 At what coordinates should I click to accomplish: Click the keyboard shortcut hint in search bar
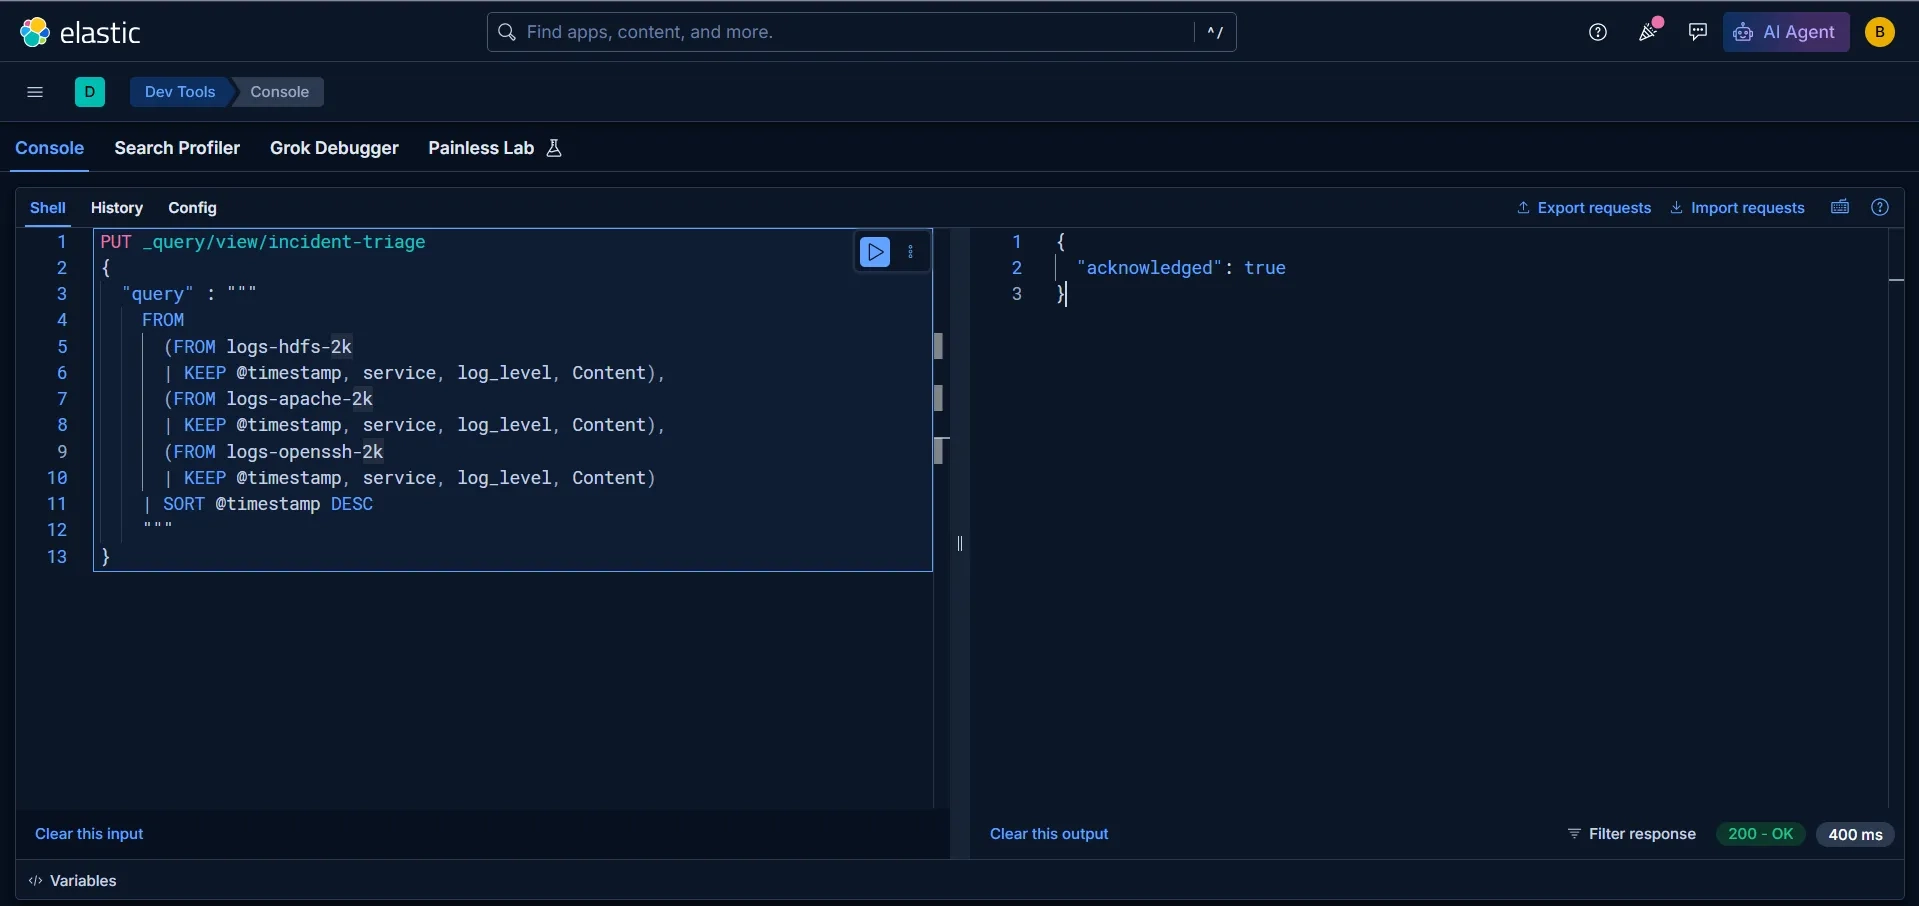click(x=1215, y=32)
